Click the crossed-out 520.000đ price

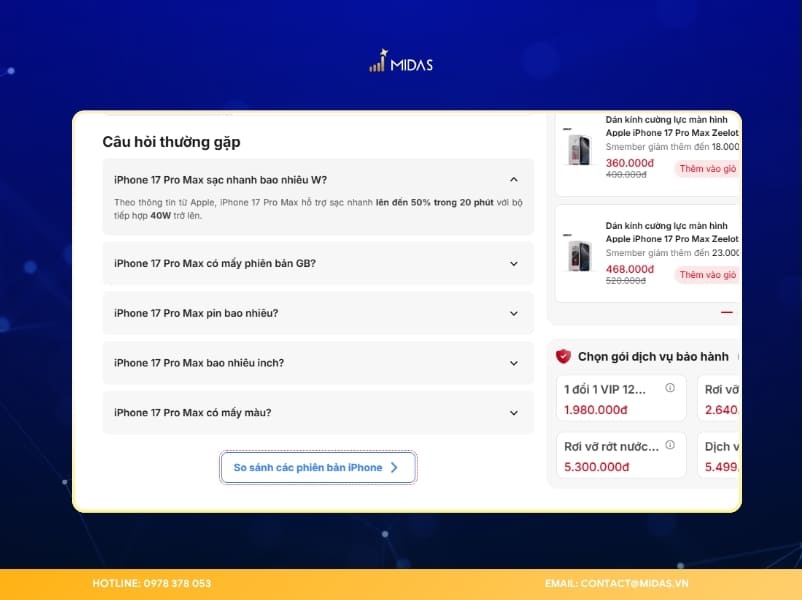626,281
